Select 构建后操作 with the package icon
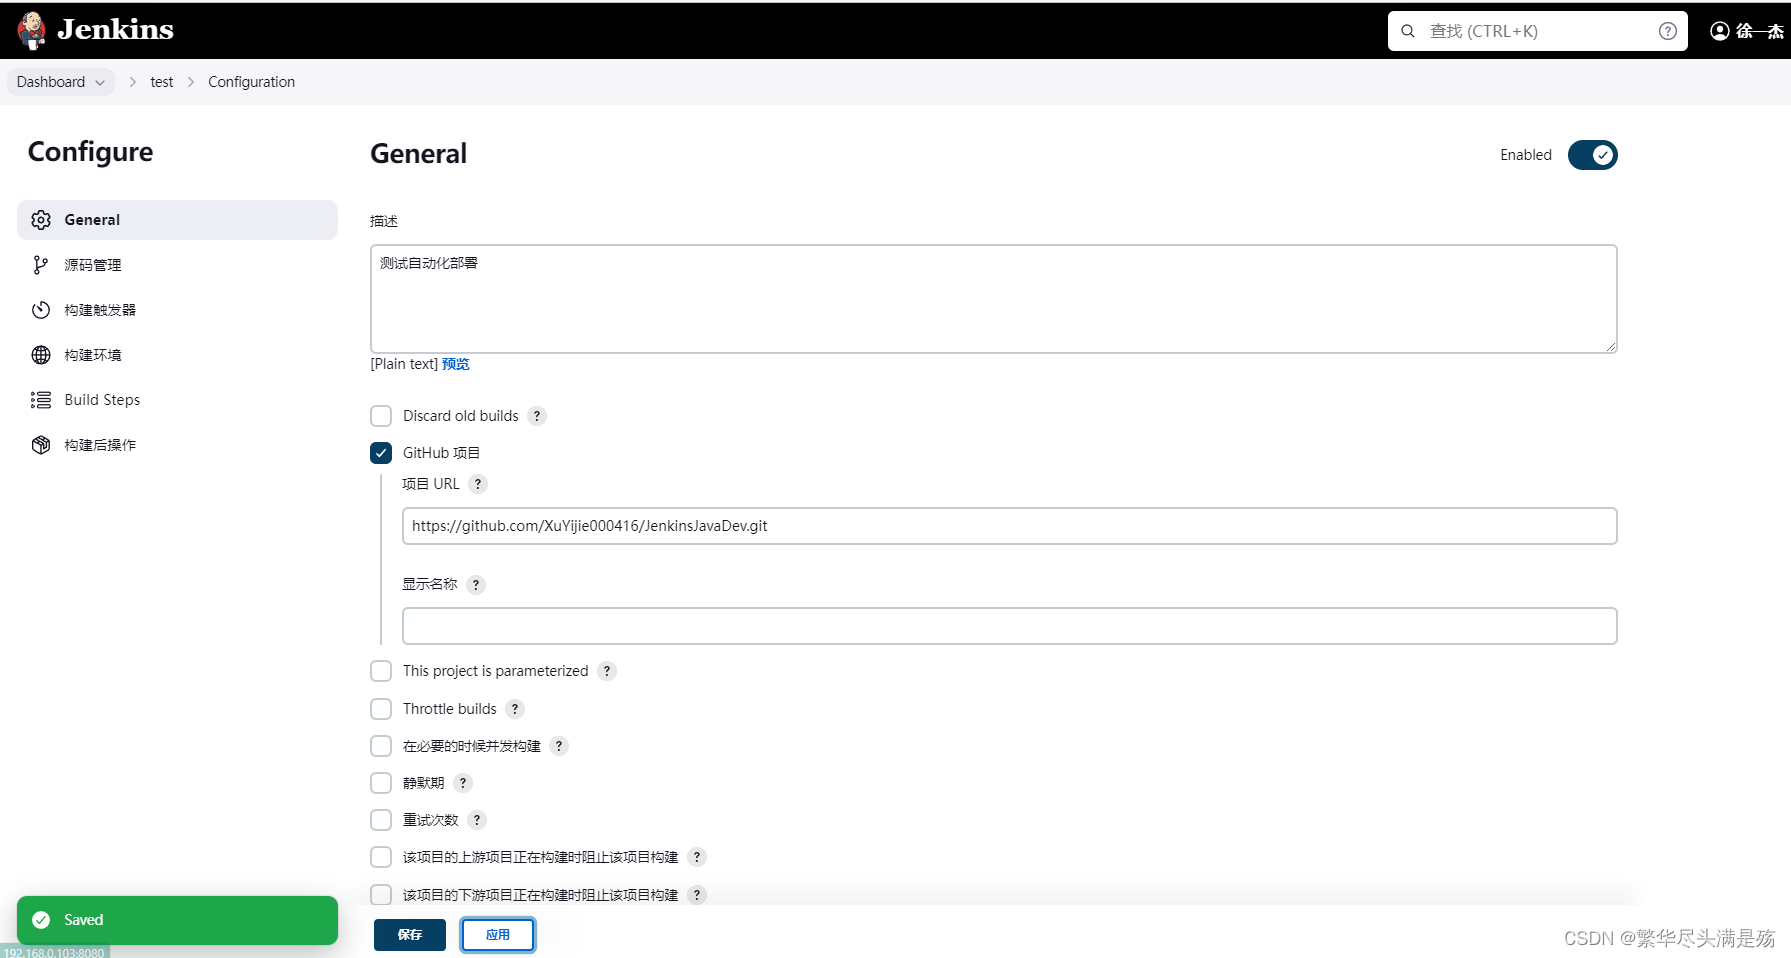The width and height of the screenshot is (1791, 958). tap(99, 444)
